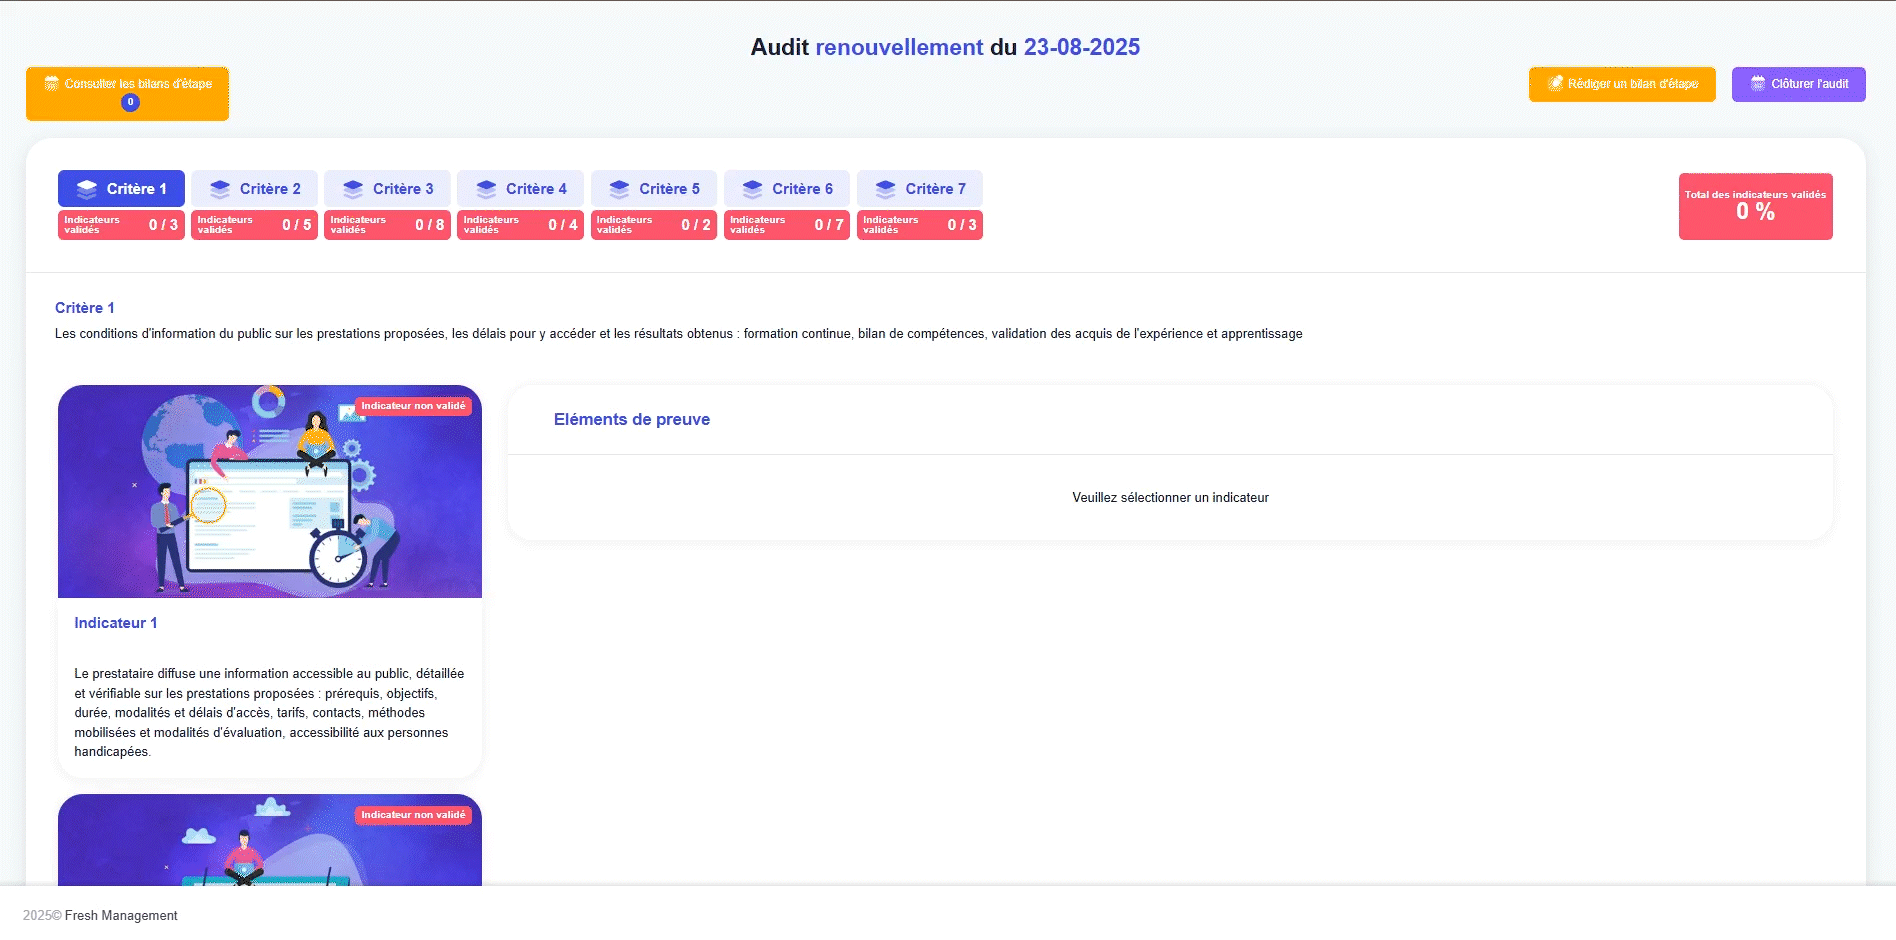This screenshot has width=1896, height=940.
Task: Click the layers icon beside Critère 6
Action: [752, 189]
